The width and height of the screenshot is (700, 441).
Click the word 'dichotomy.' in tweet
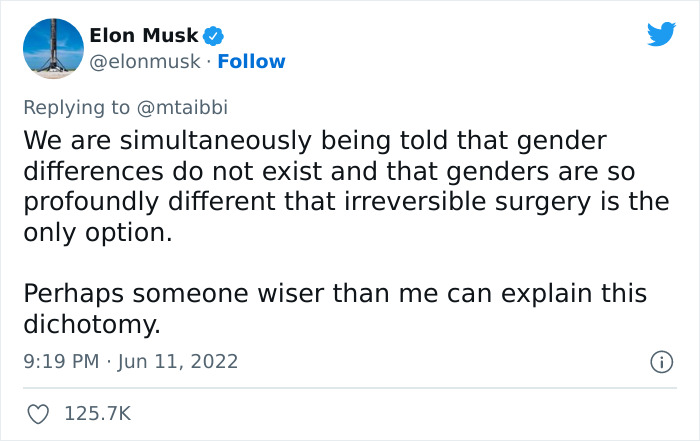[x=91, y=325]
